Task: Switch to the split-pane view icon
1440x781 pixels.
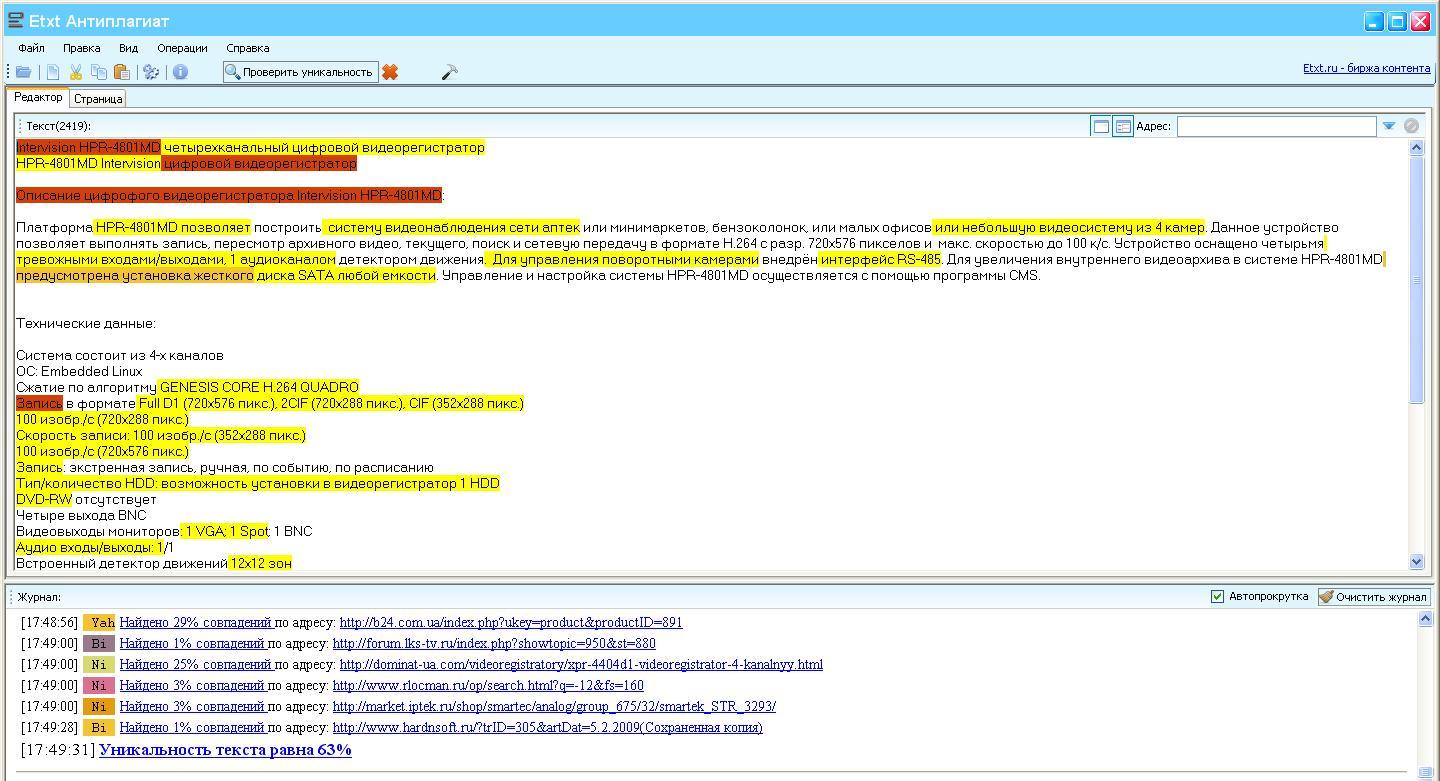Action: coord(1123,126)
